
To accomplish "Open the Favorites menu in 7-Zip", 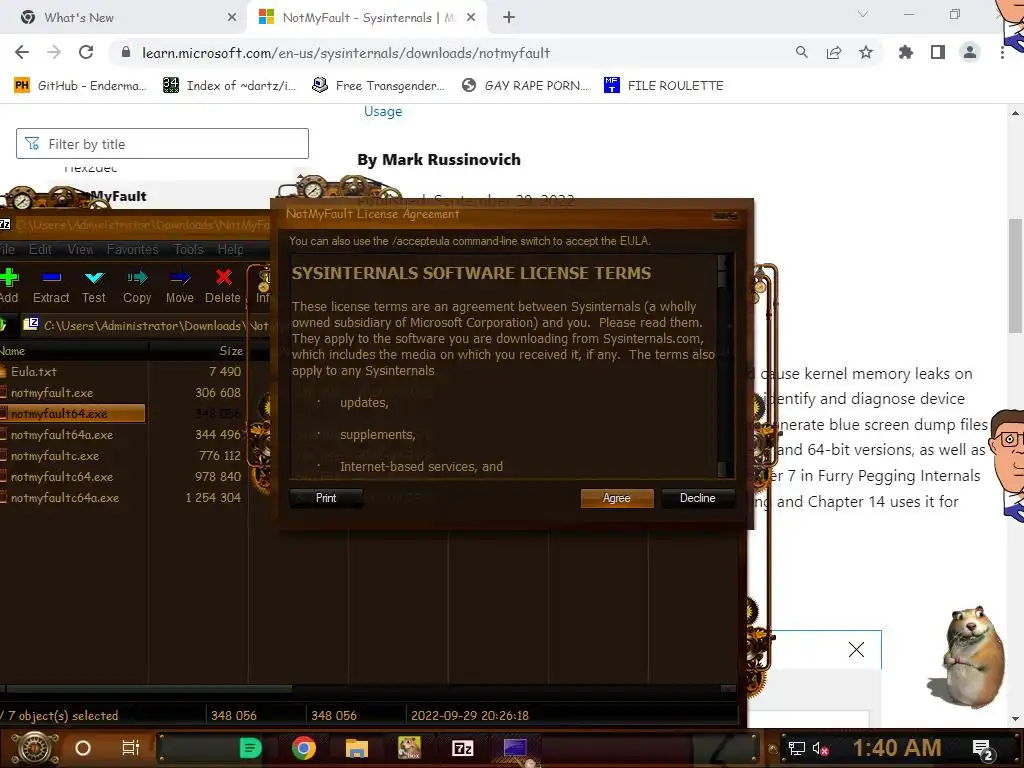I will pyautogui.click(x=133, y=249).
